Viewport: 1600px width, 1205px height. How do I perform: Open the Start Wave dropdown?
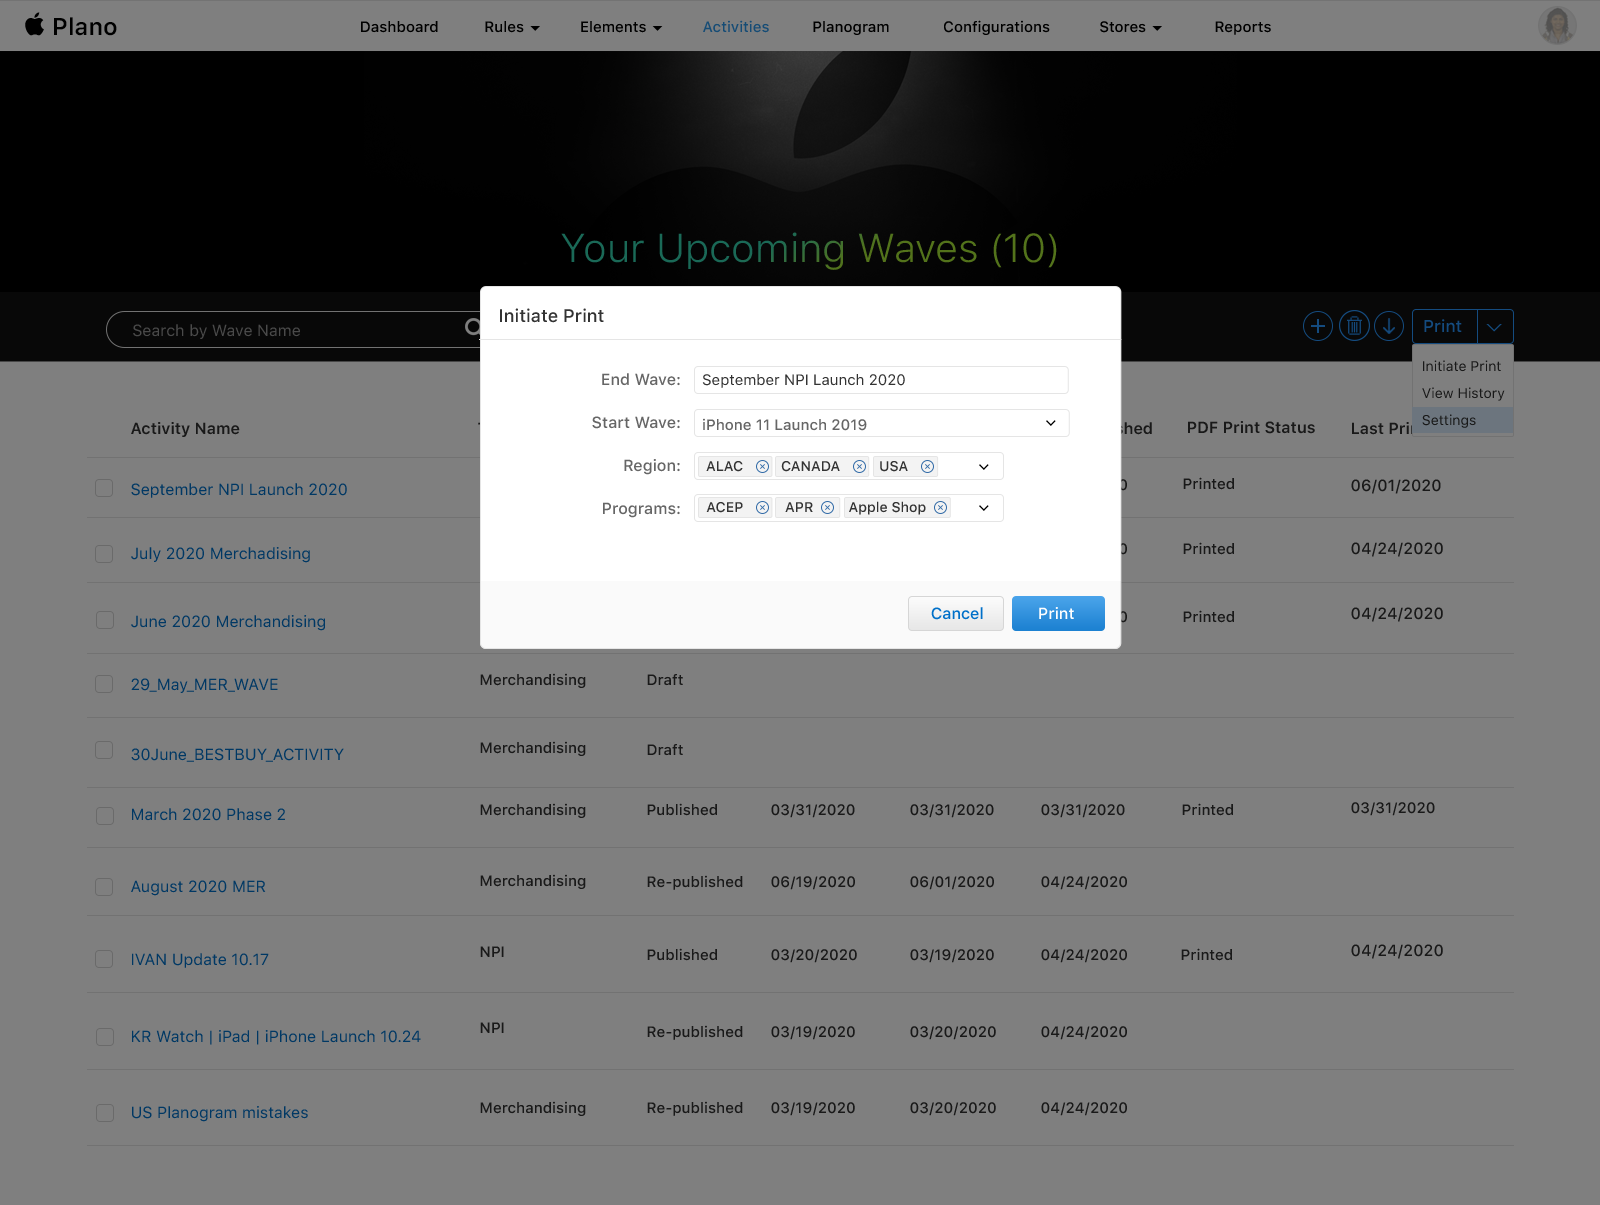tap(881, 424)
